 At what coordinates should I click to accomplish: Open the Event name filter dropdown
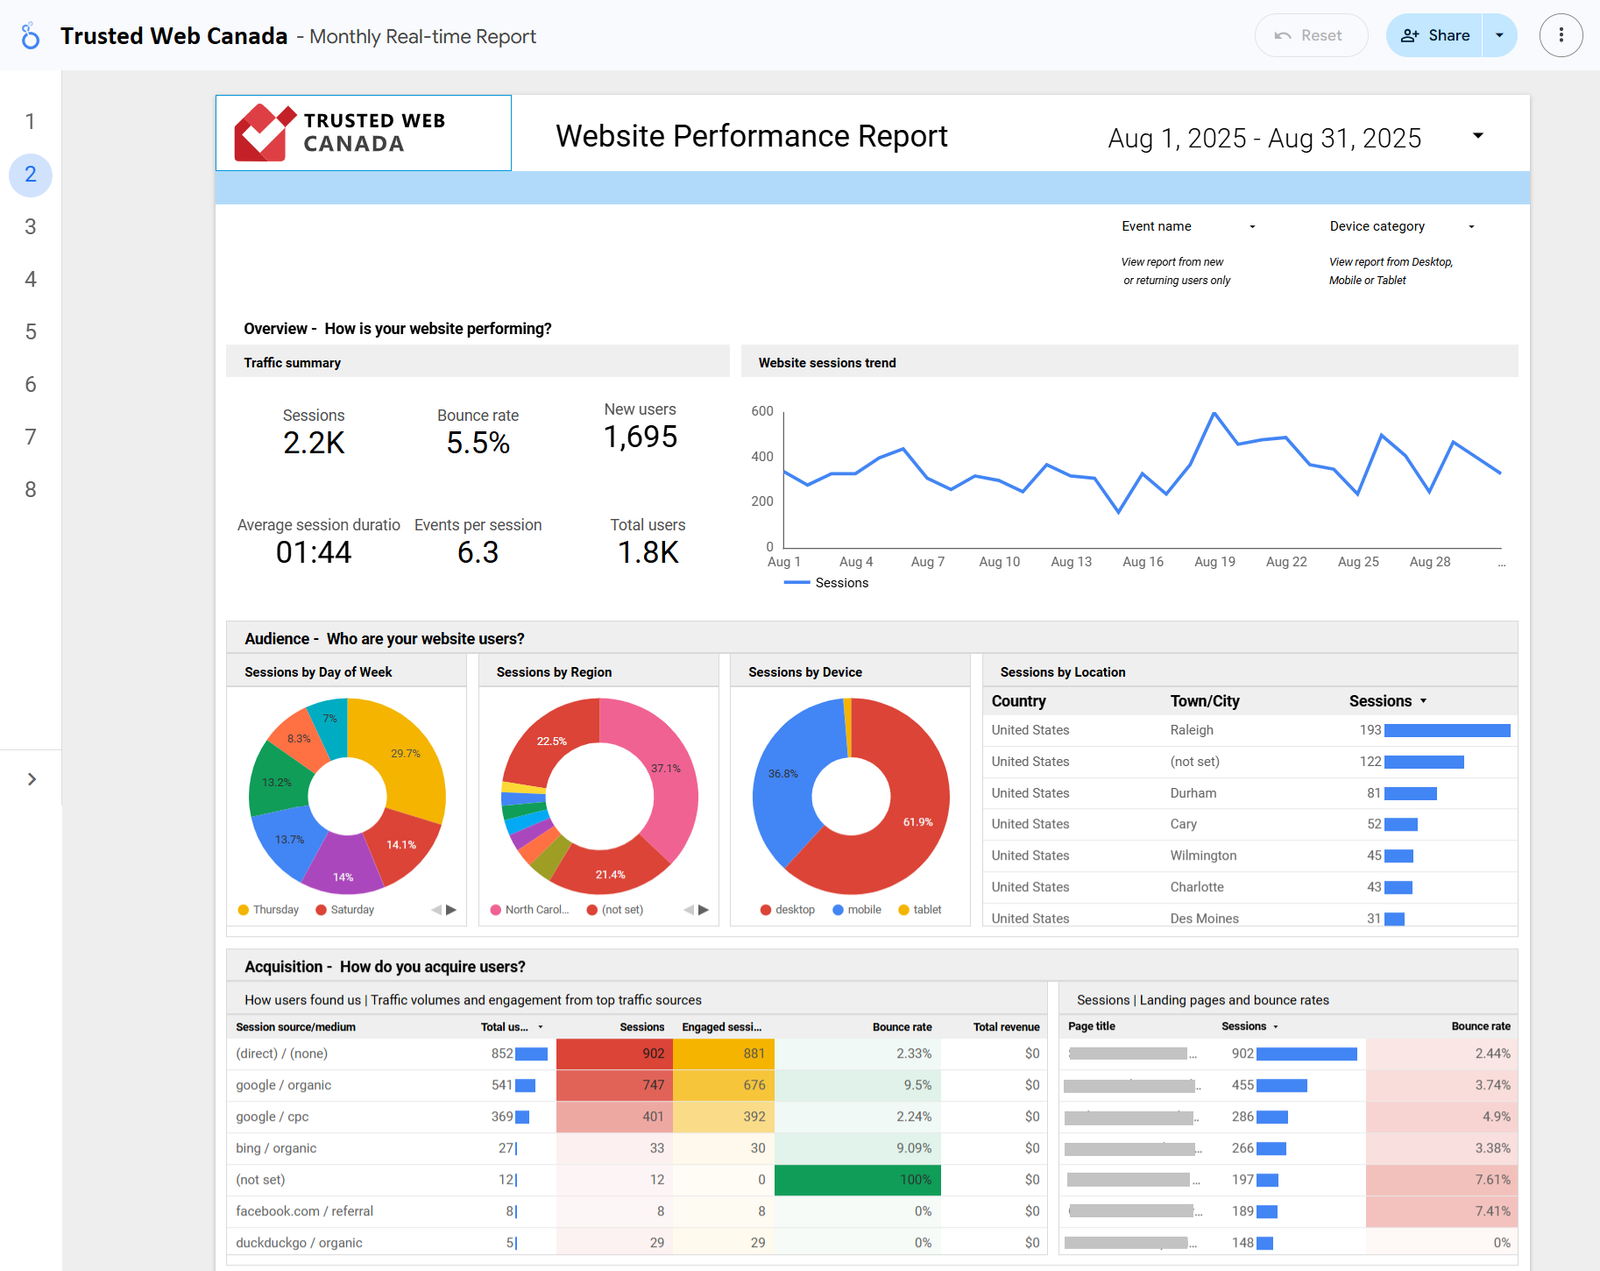(x=1187, y=227)
